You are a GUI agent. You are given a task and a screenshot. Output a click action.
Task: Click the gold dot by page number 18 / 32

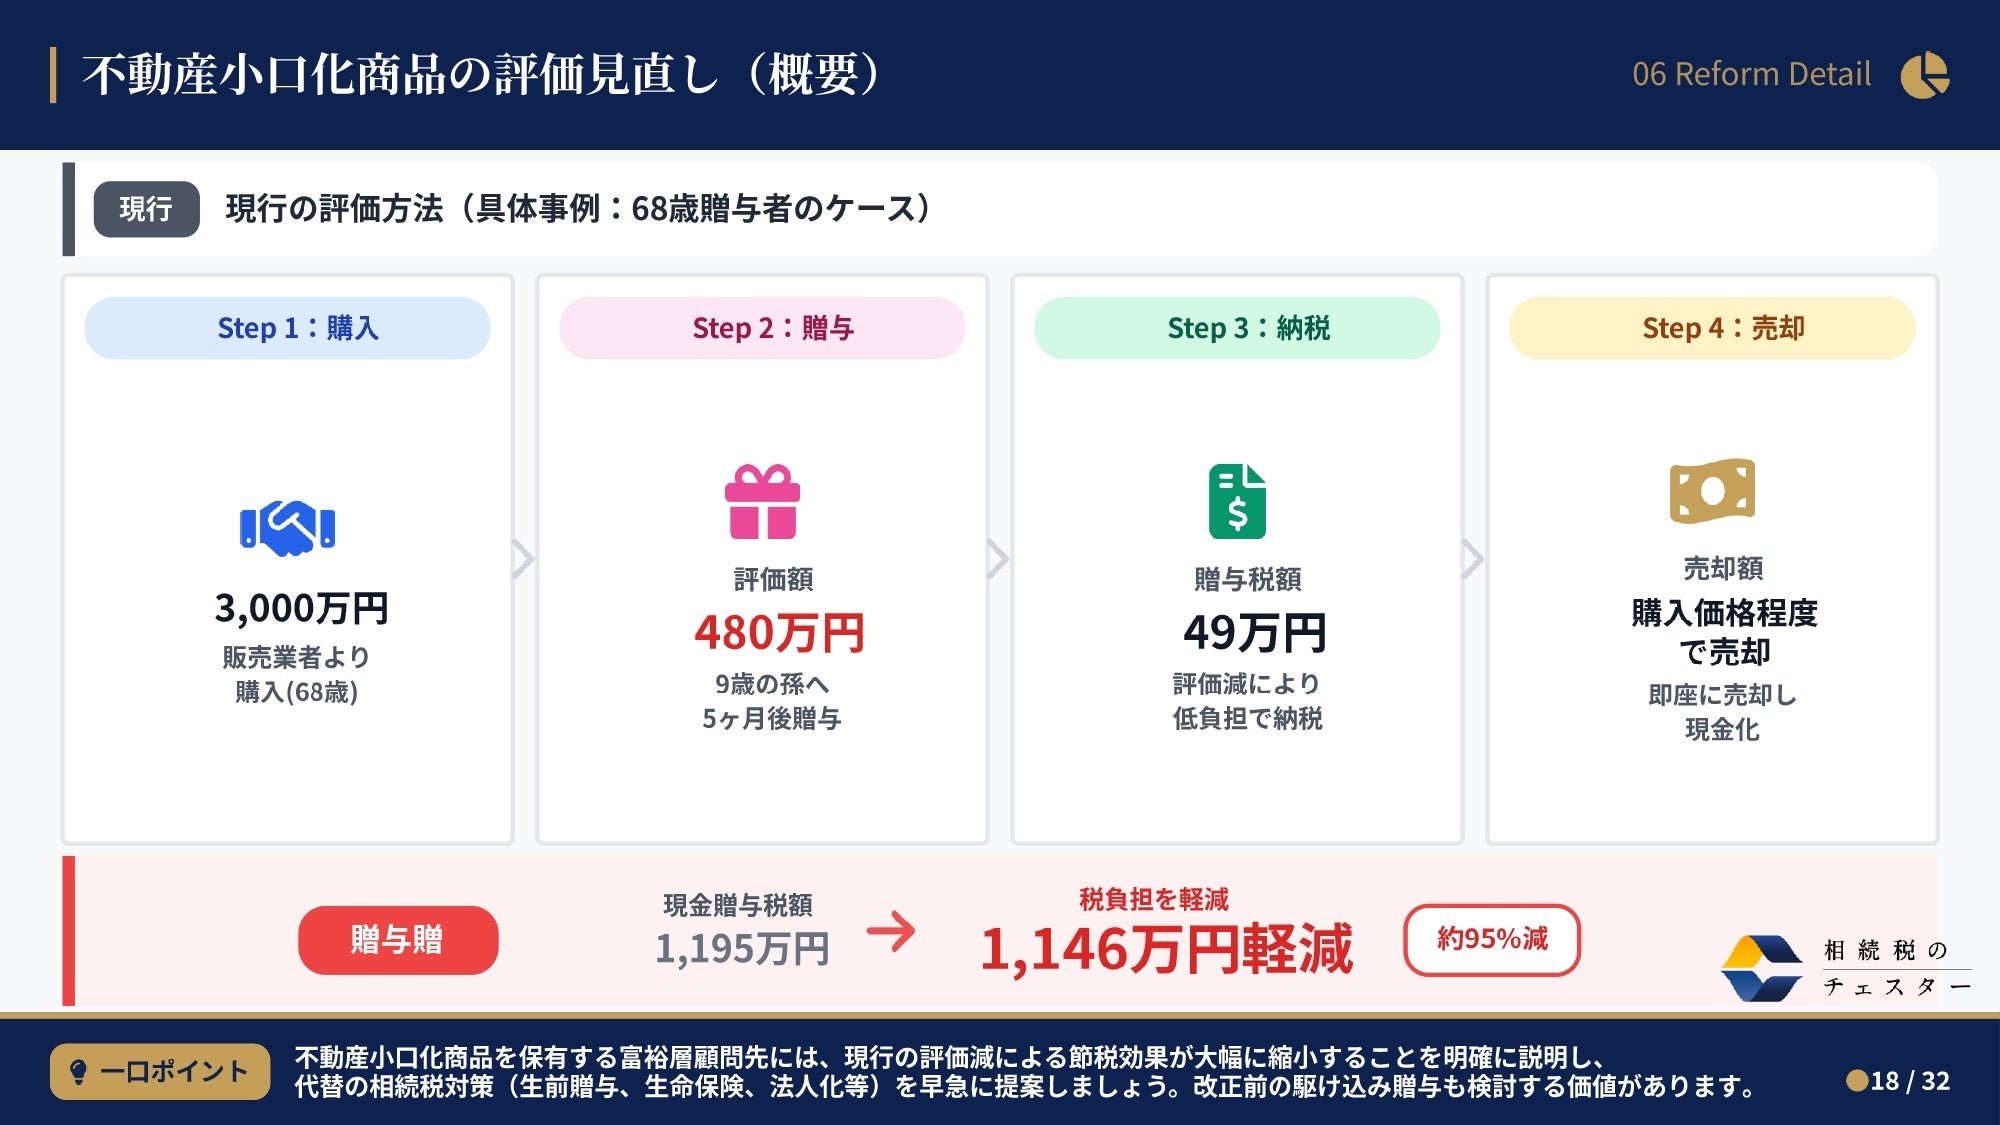tap(1856, 1081)
